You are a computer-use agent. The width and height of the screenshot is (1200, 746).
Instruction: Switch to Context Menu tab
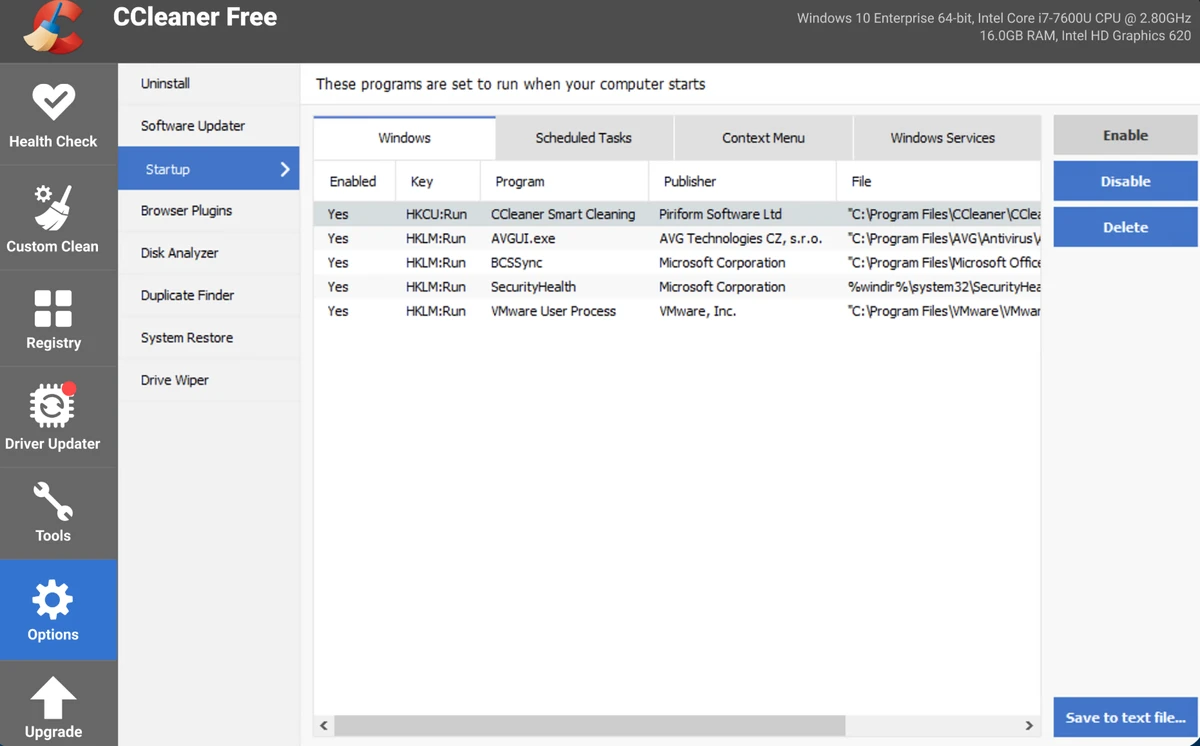click(x=763, y=138)
